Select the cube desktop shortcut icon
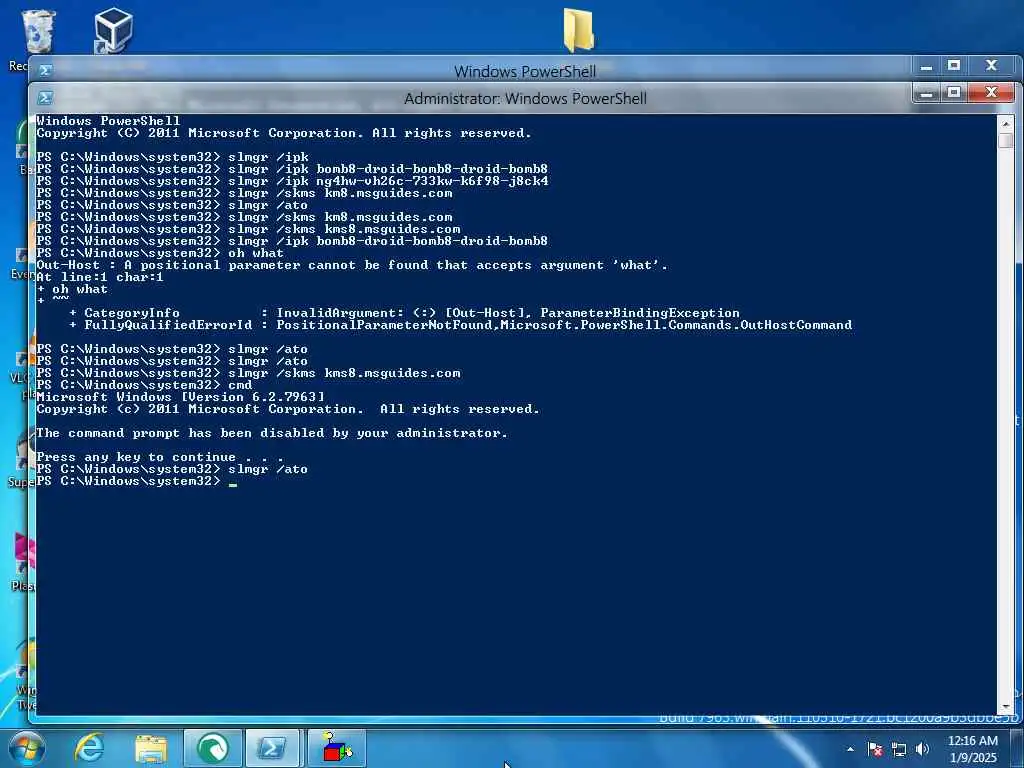 tap(113, 30)
